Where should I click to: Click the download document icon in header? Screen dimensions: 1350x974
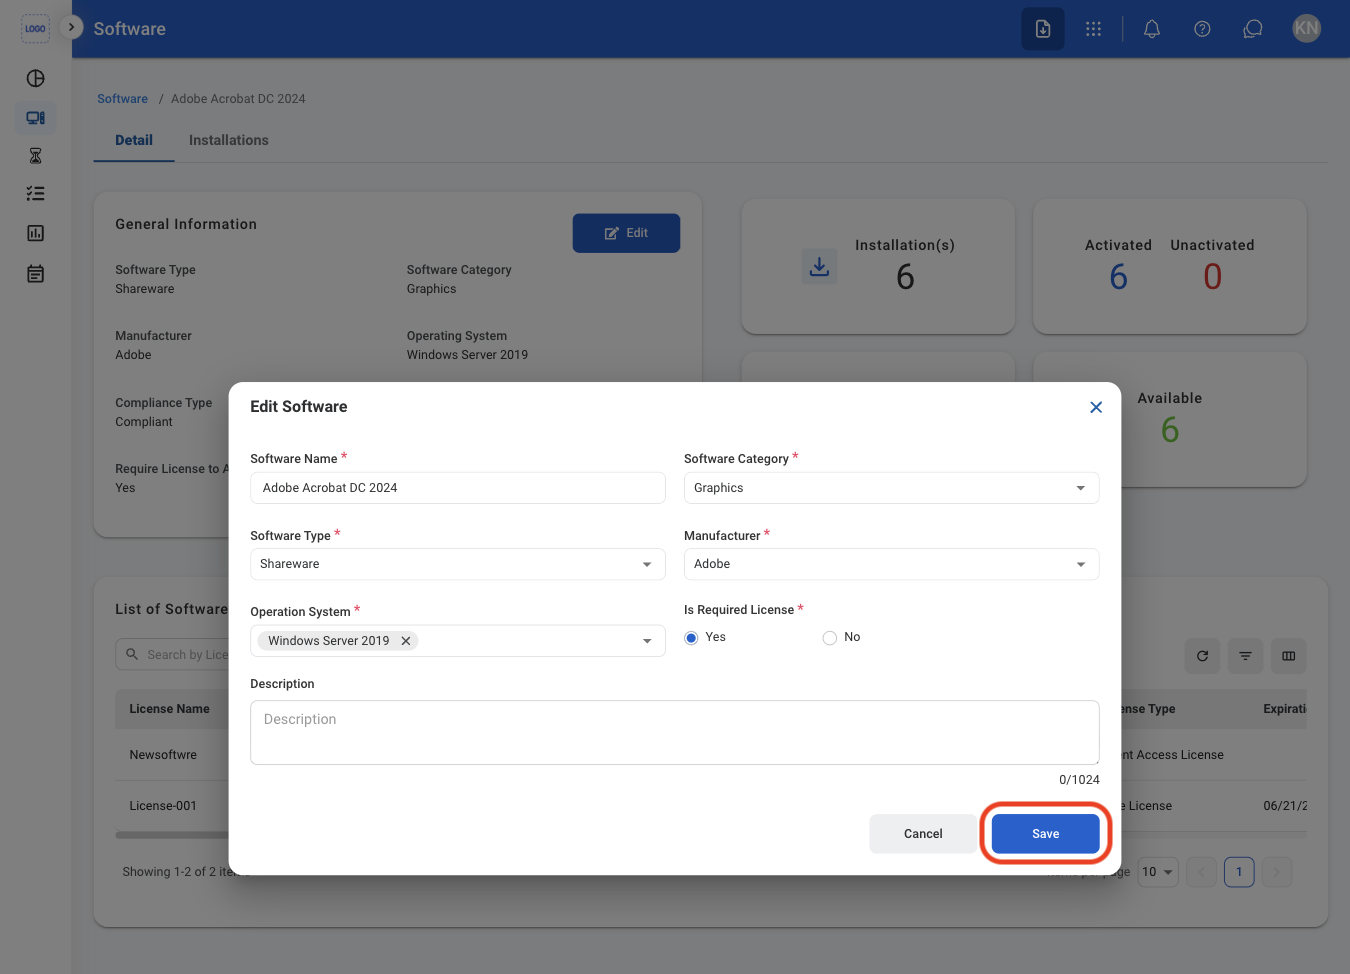[1043, 29]
